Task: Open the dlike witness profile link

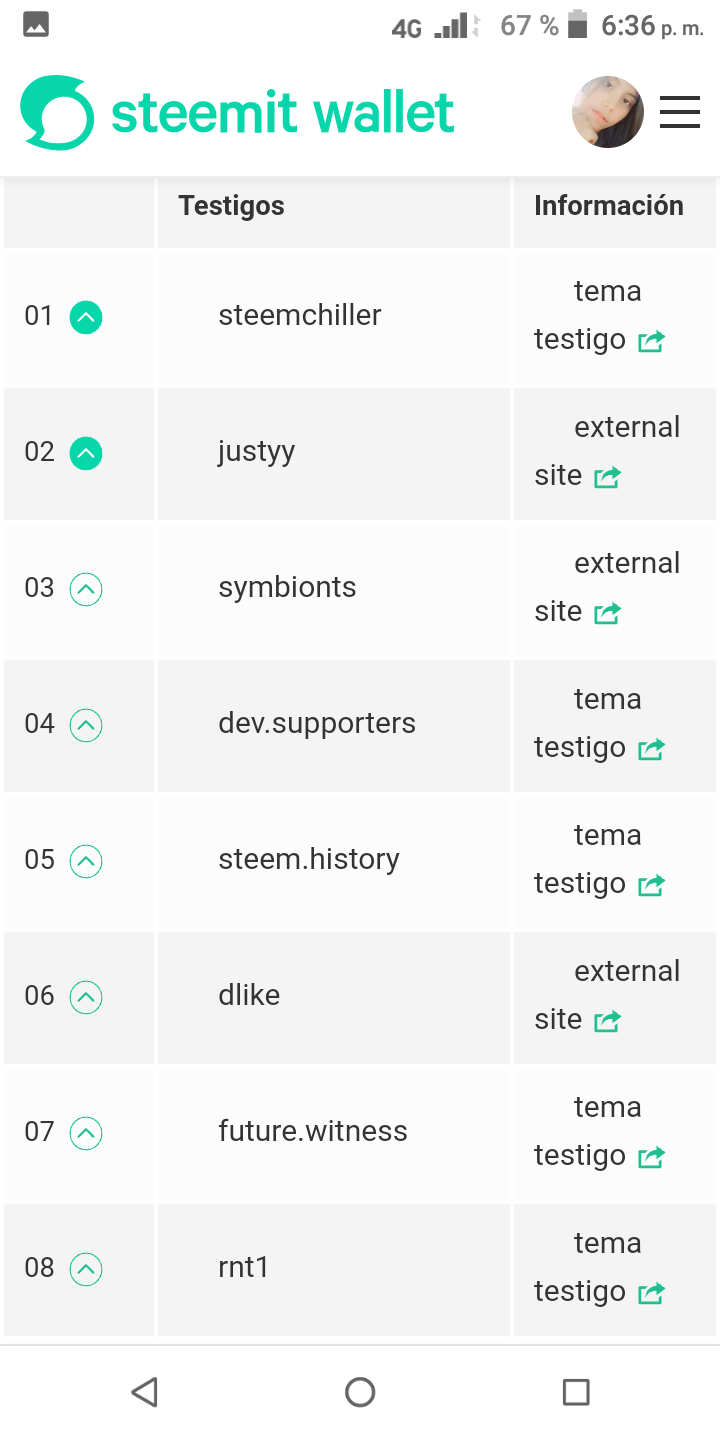Action: pos(249,996)
